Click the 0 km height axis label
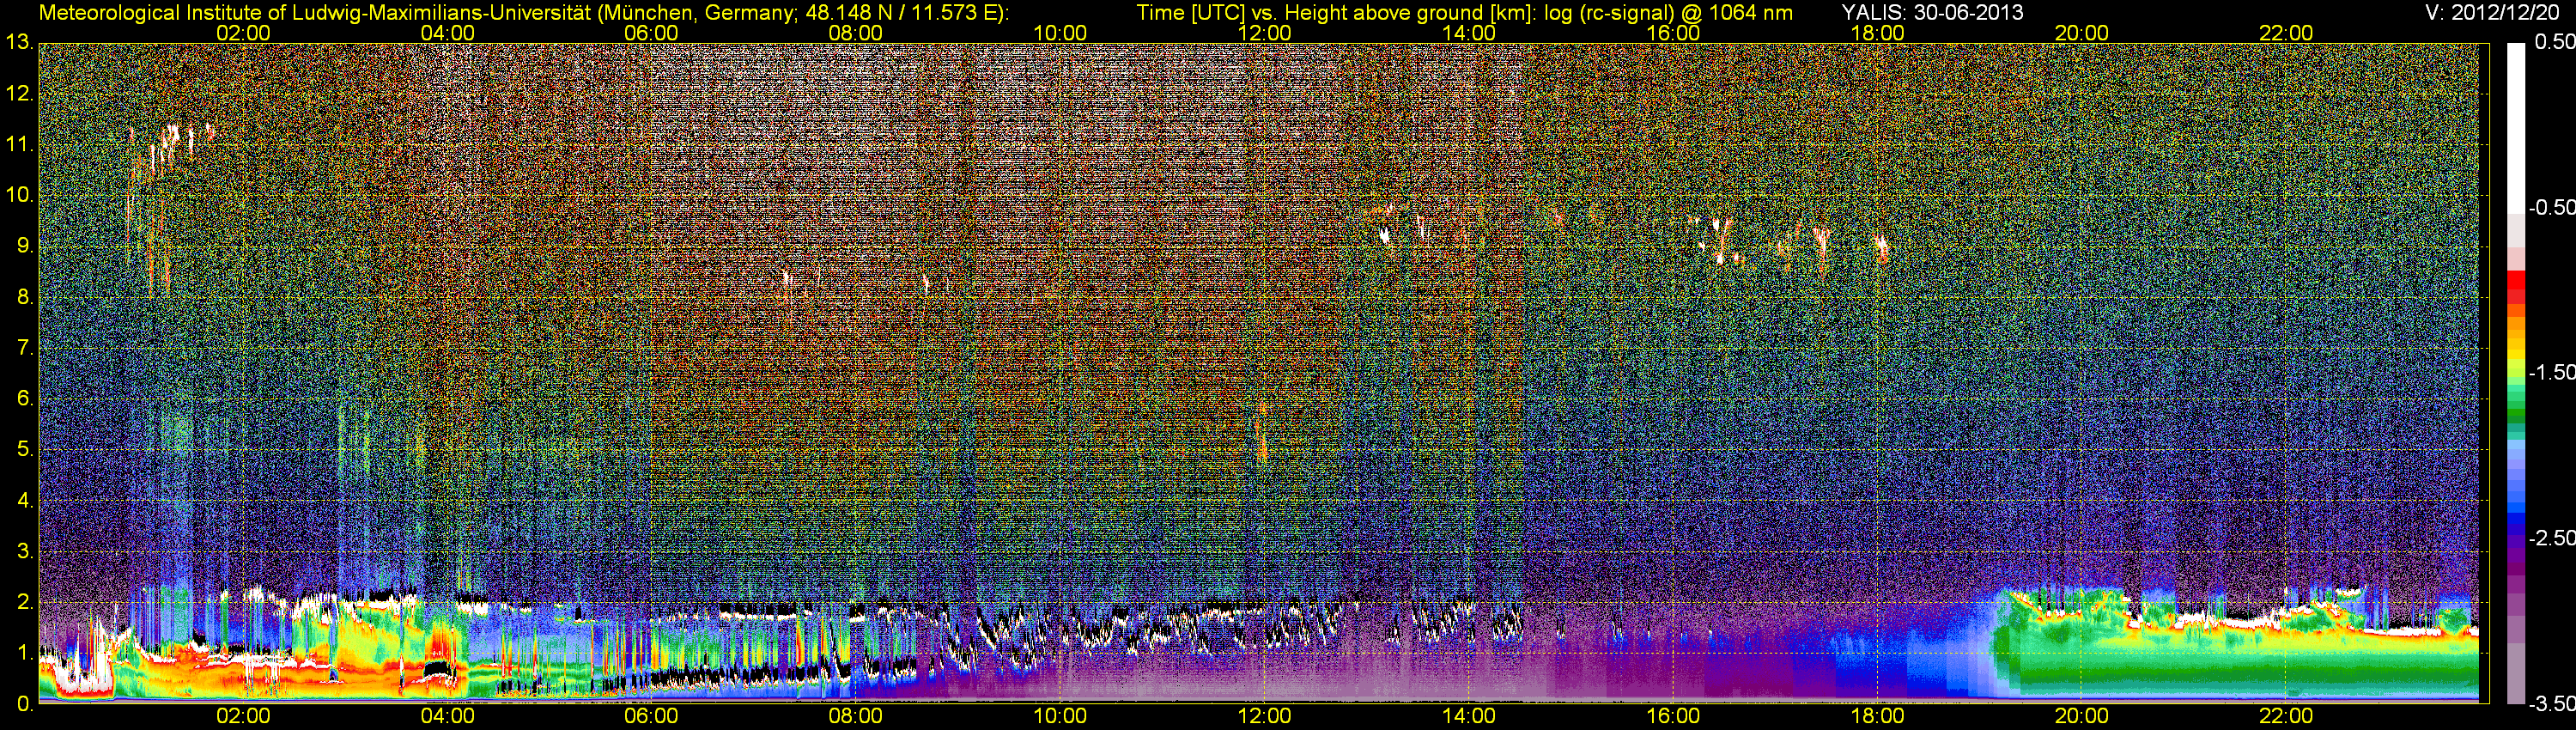This screenshot has height=730, width=2576. 24,704
